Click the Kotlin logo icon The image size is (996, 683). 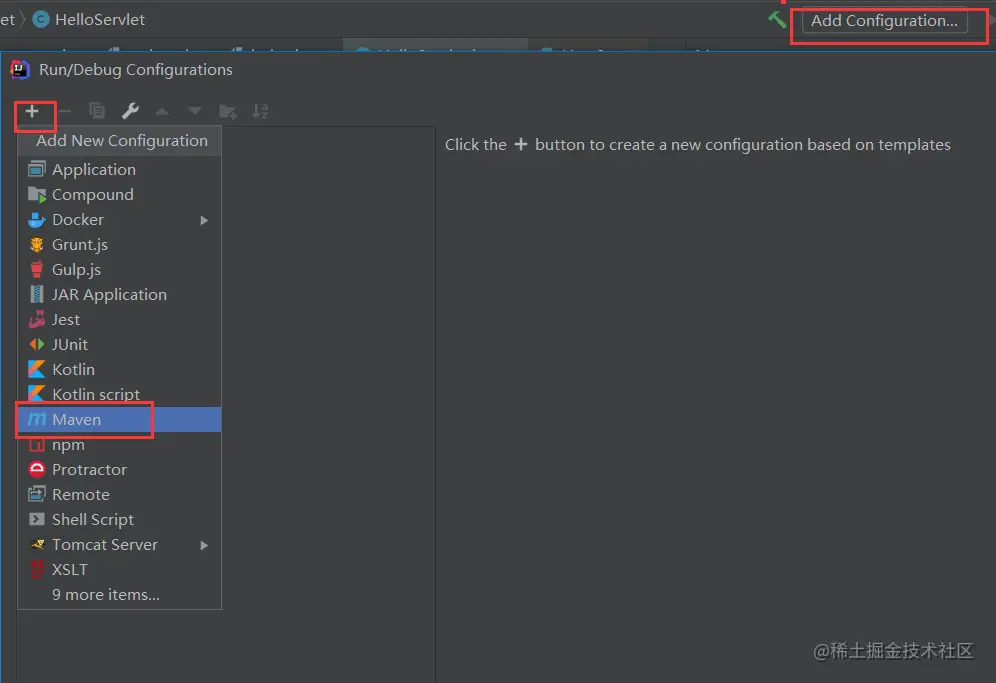37,369
